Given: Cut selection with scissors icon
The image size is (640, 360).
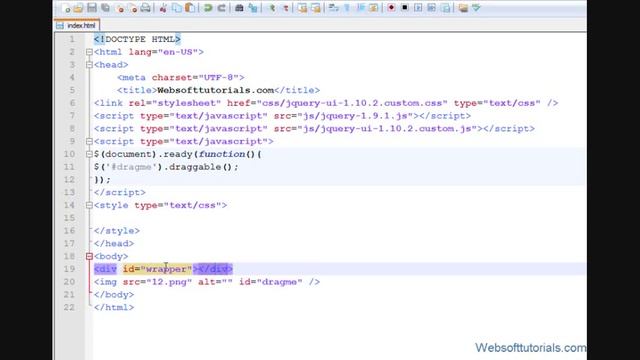Looking at the screenshot, I should [163, 8].
